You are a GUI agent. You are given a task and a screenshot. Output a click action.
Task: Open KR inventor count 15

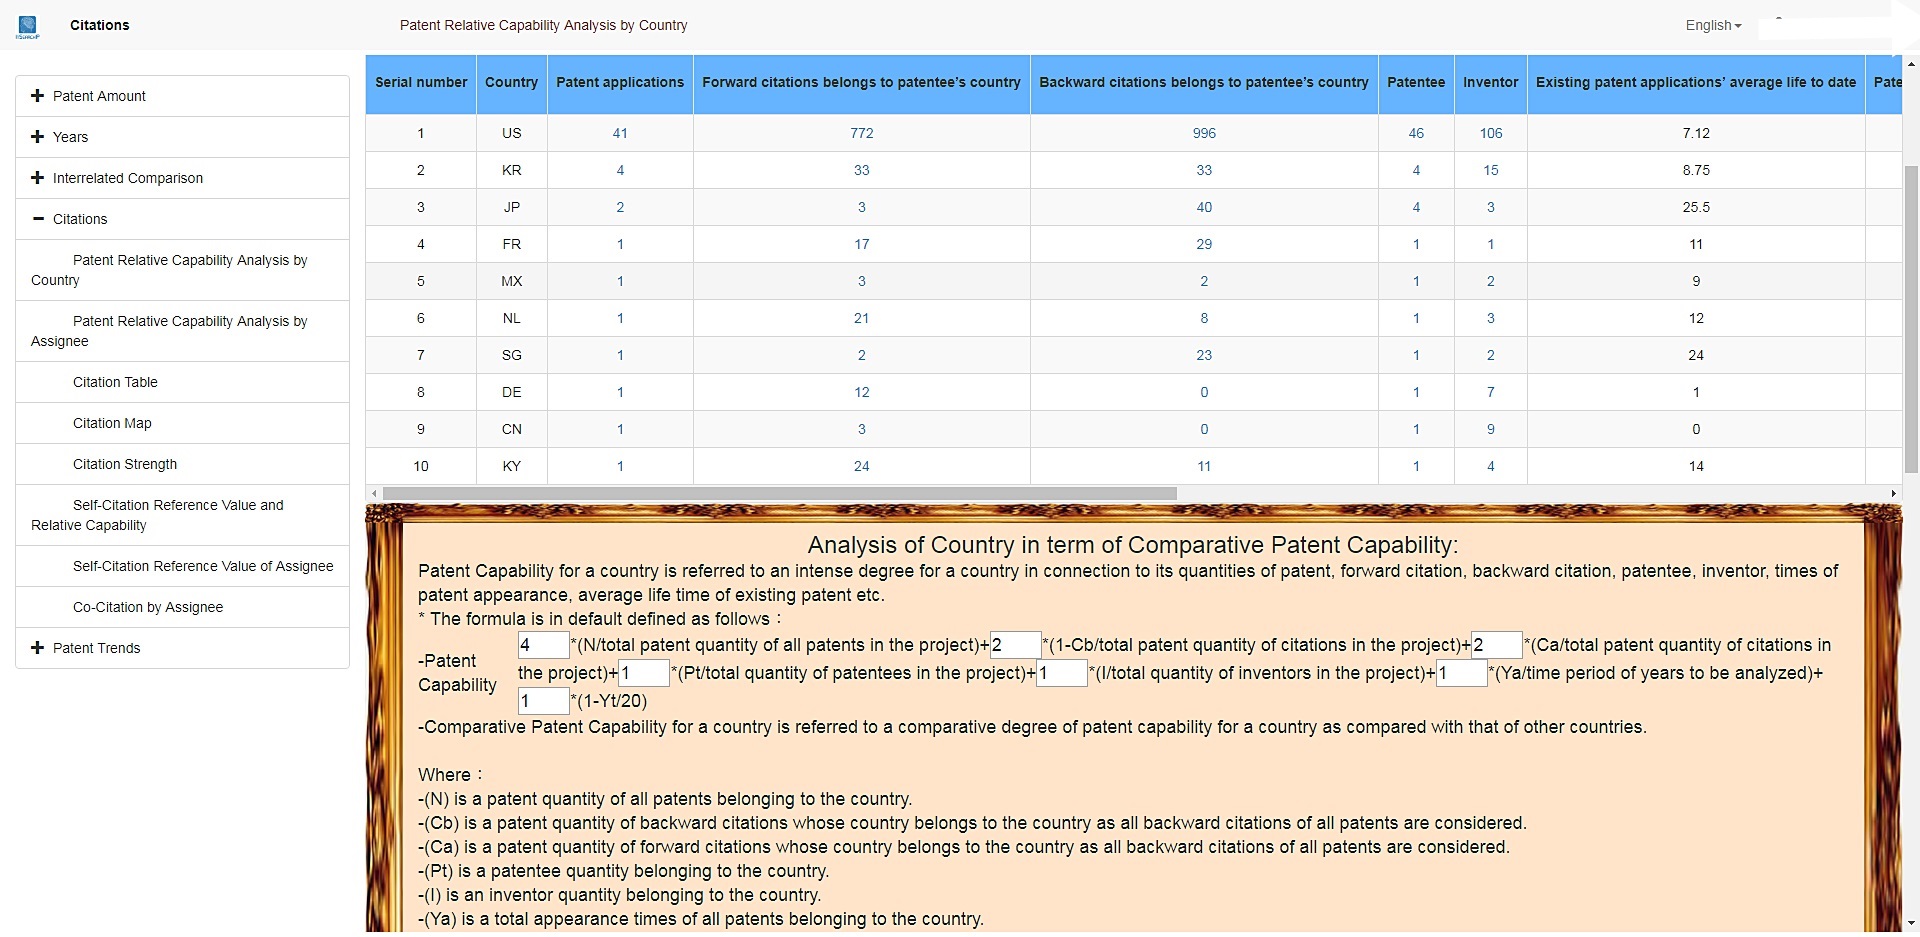click(1491, 170)
